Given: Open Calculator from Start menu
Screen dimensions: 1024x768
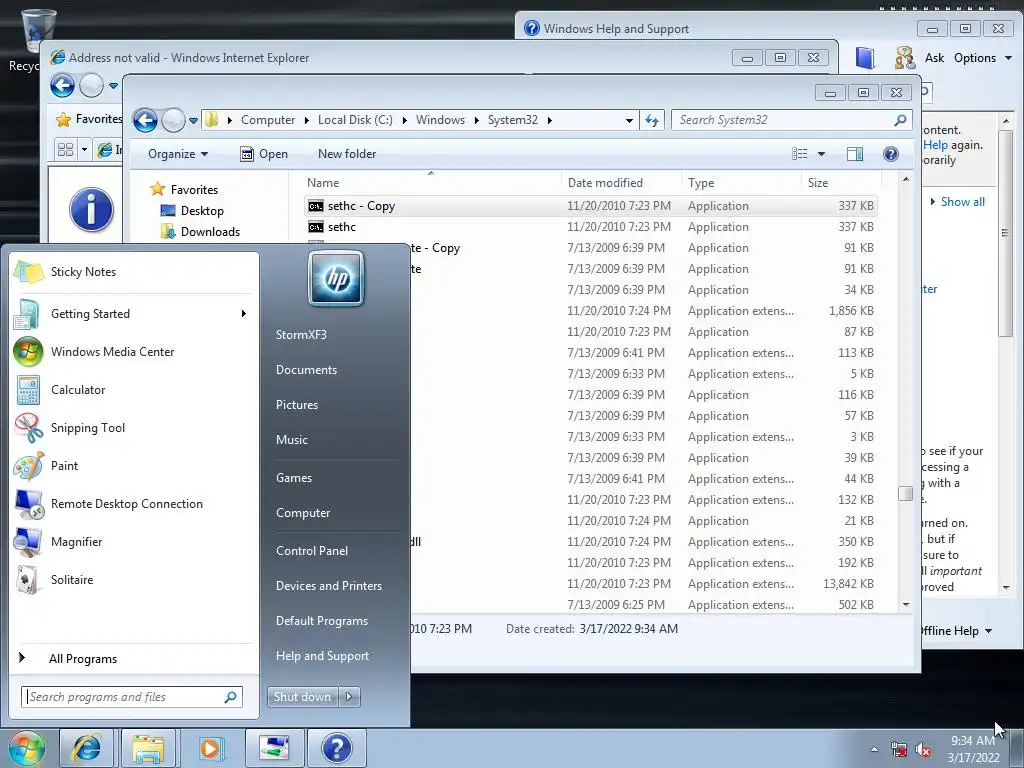Looking at the screenshot, I should point(78,390).
